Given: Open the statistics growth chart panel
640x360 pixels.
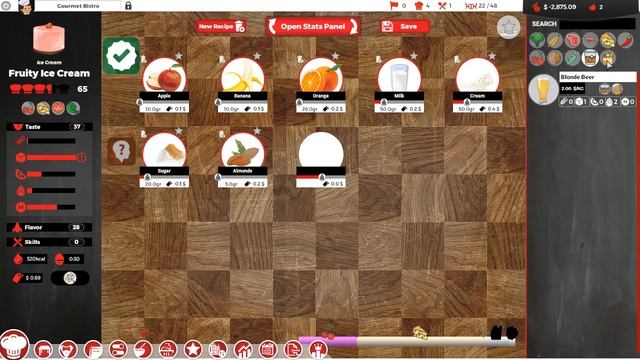Looking at the screenshot, I should coord(243,350).
